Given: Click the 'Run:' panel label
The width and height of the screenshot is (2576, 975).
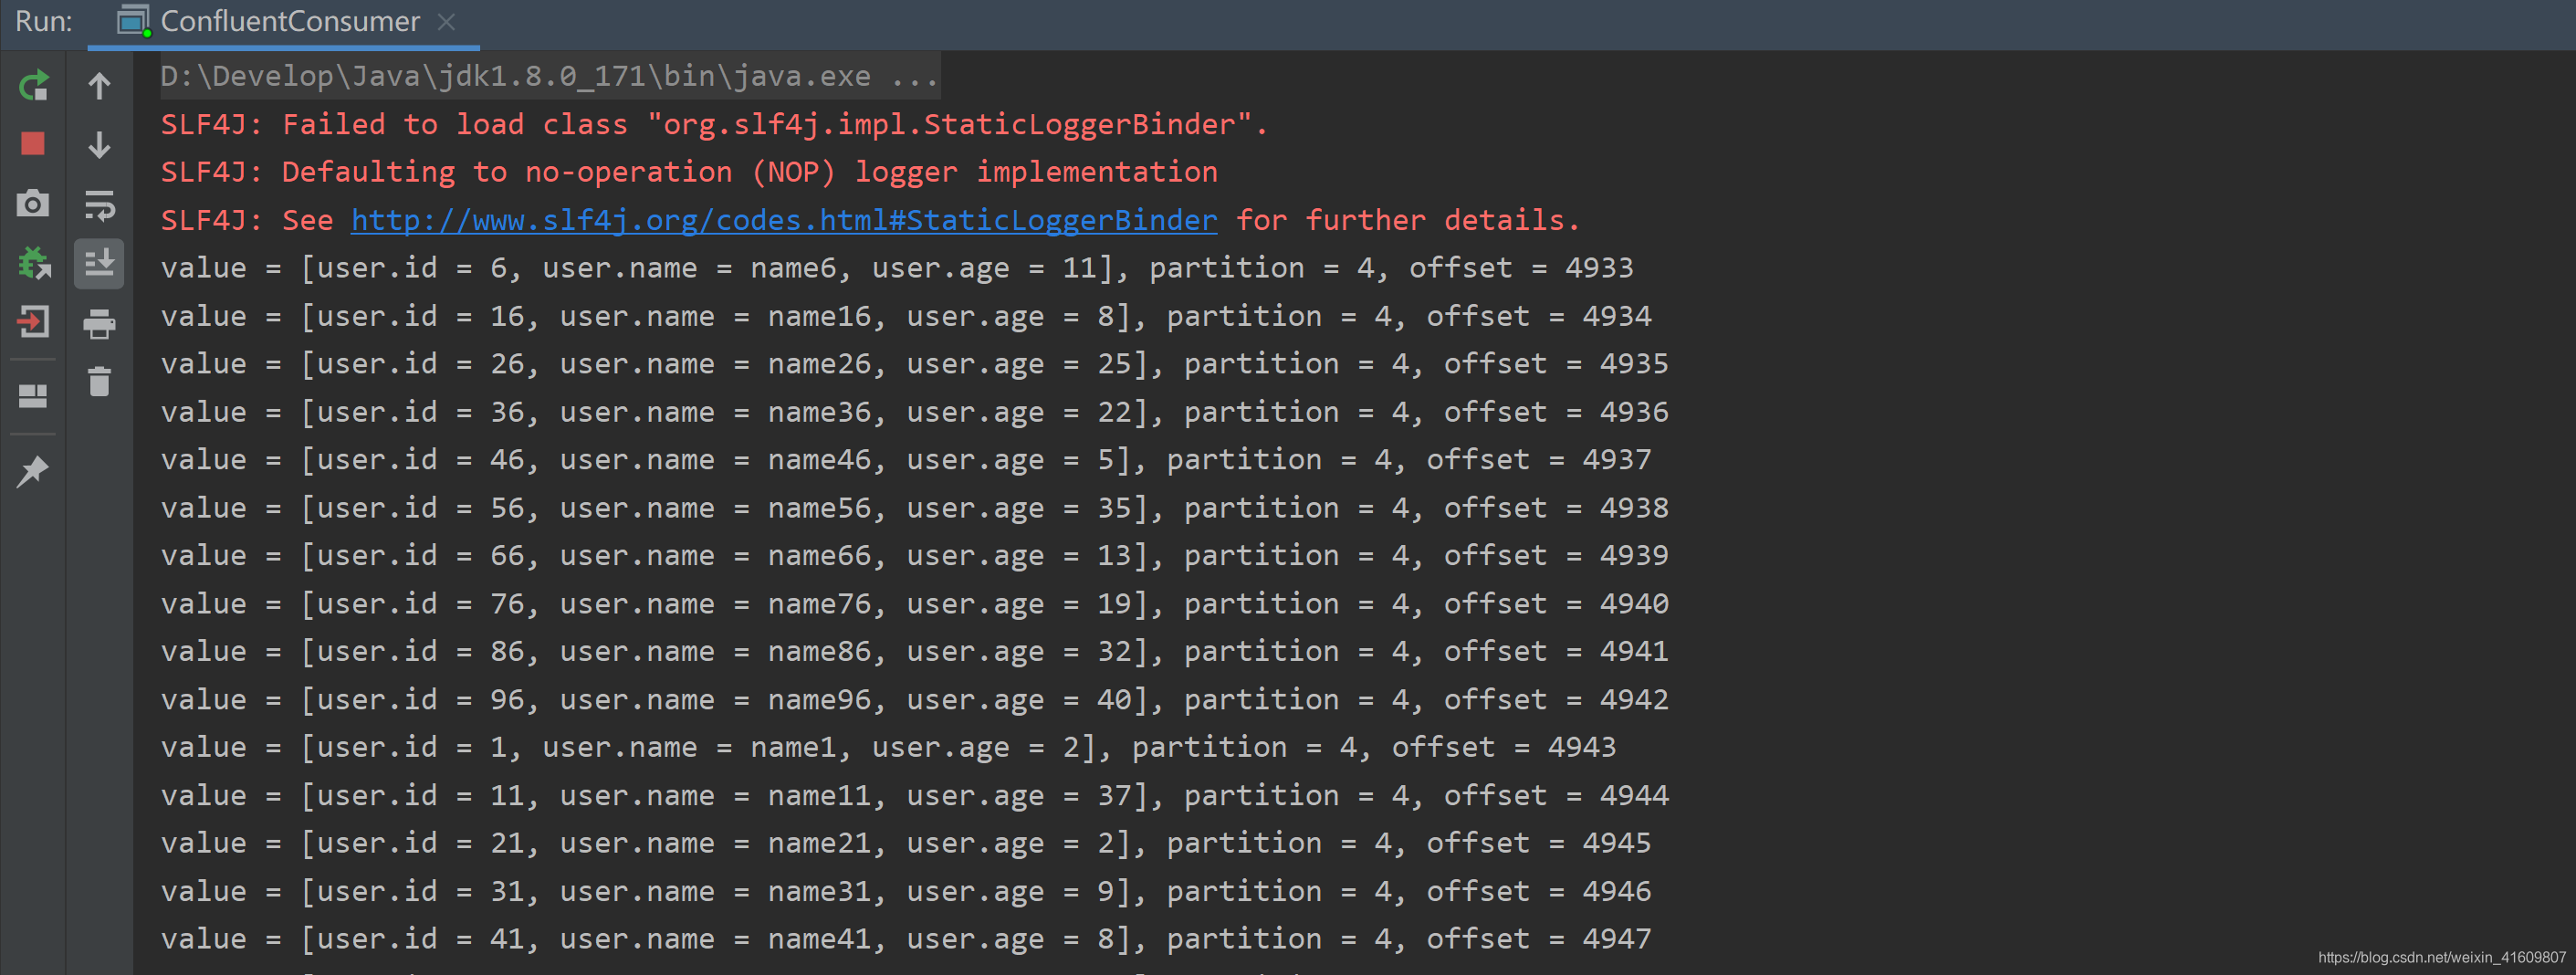Looking at the screenshot, I should [x=44, y=22].
